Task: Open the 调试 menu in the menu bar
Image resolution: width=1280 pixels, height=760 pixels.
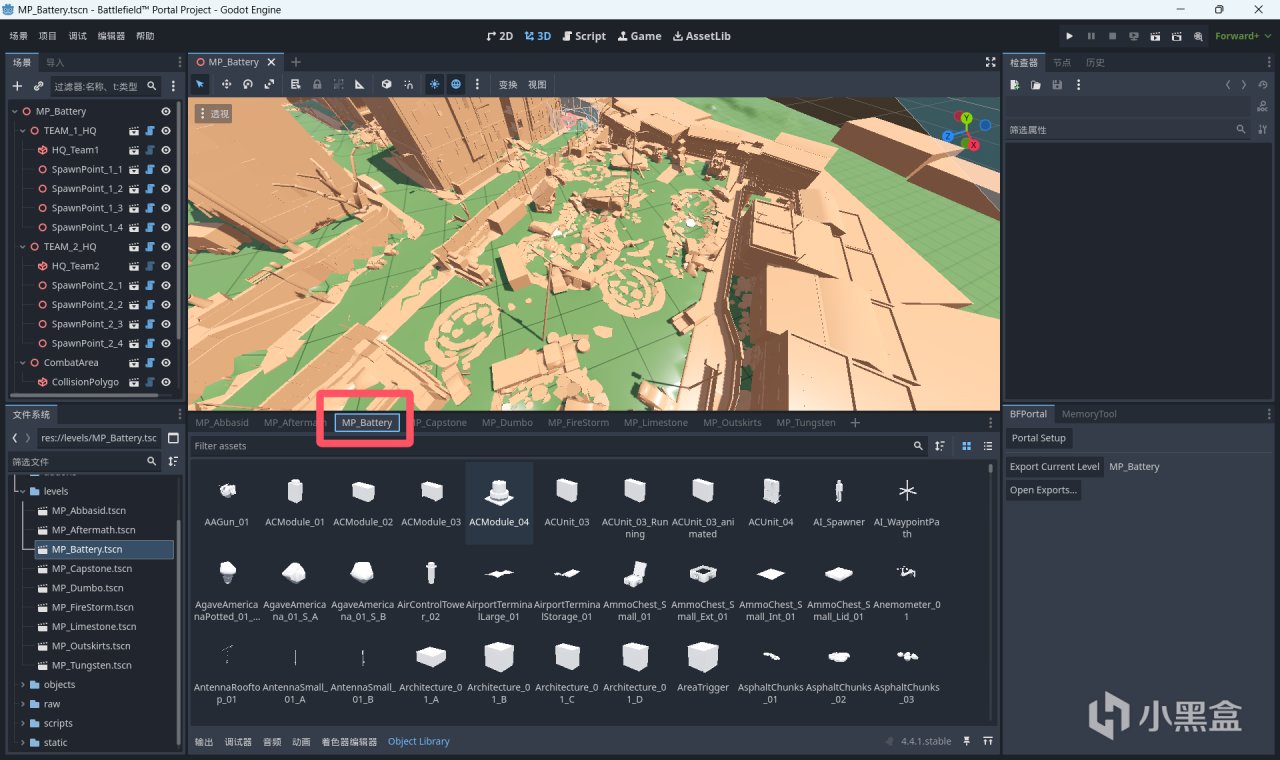Action: click(x=77, y=36)
